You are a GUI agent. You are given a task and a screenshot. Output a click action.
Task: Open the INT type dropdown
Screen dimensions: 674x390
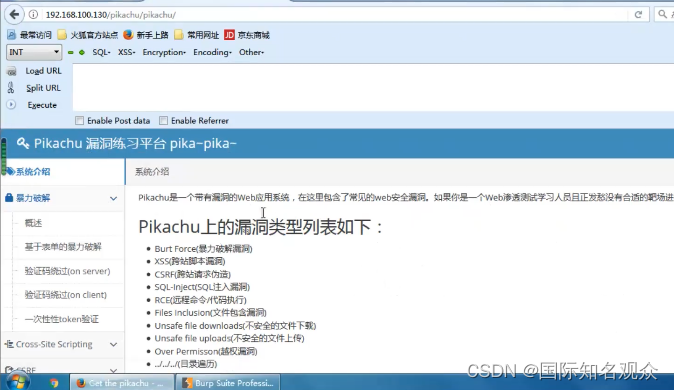(34, 52)
